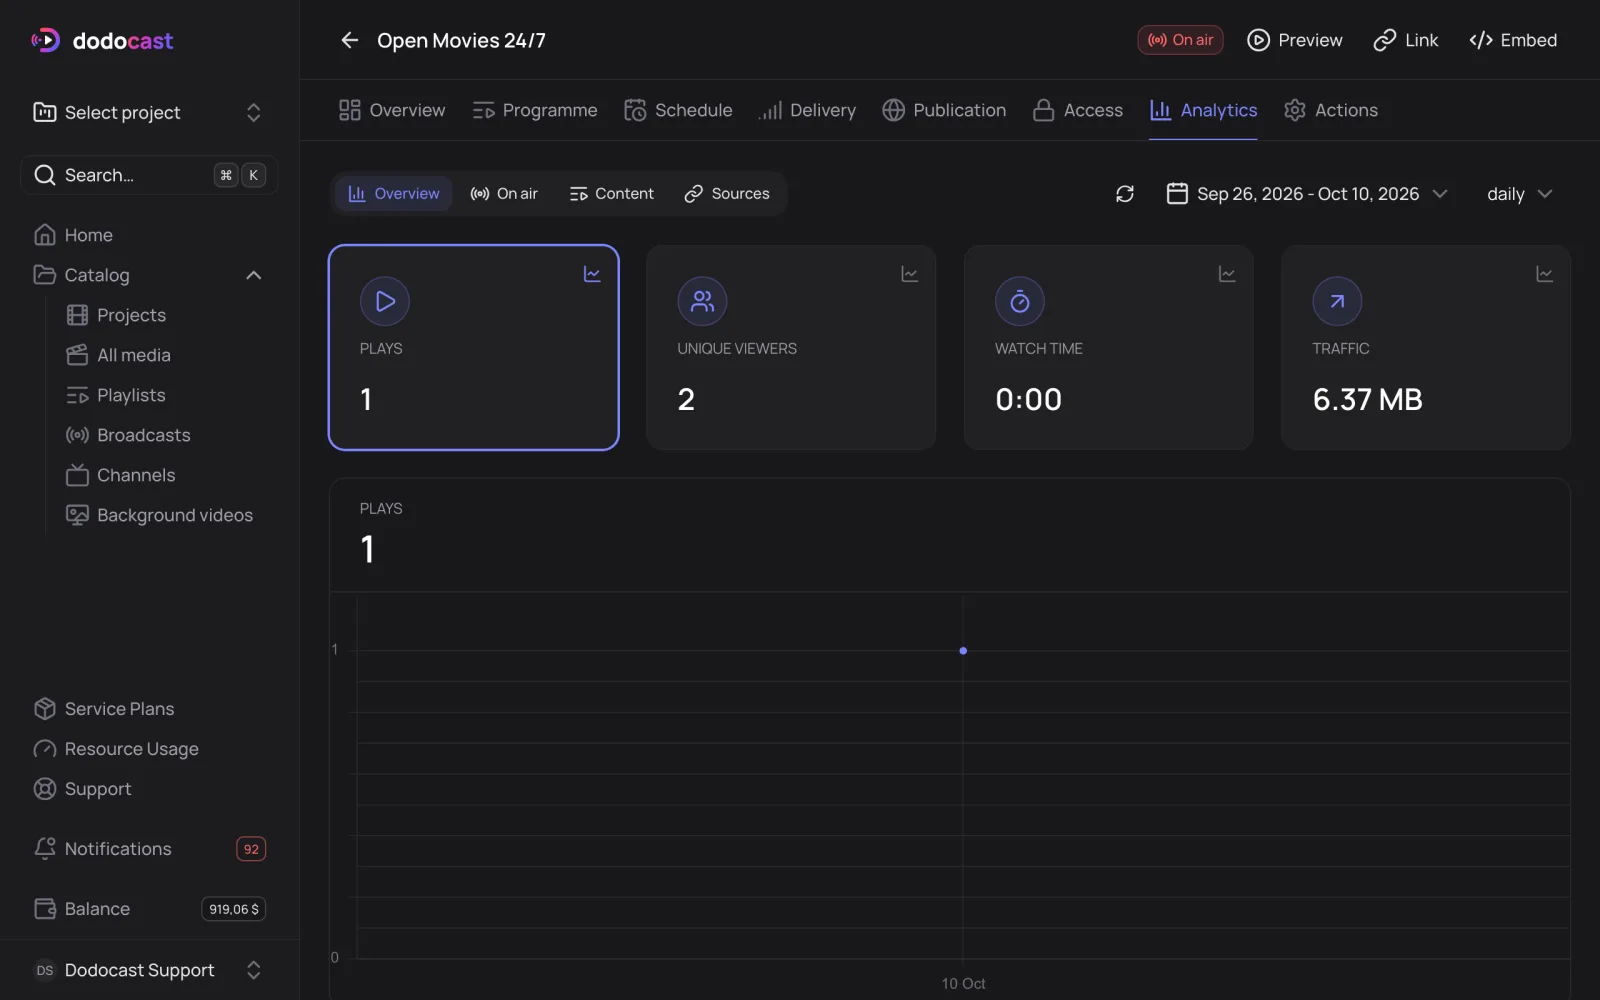Click the arrow icon in Traffic card

[x=1337, y=301]
